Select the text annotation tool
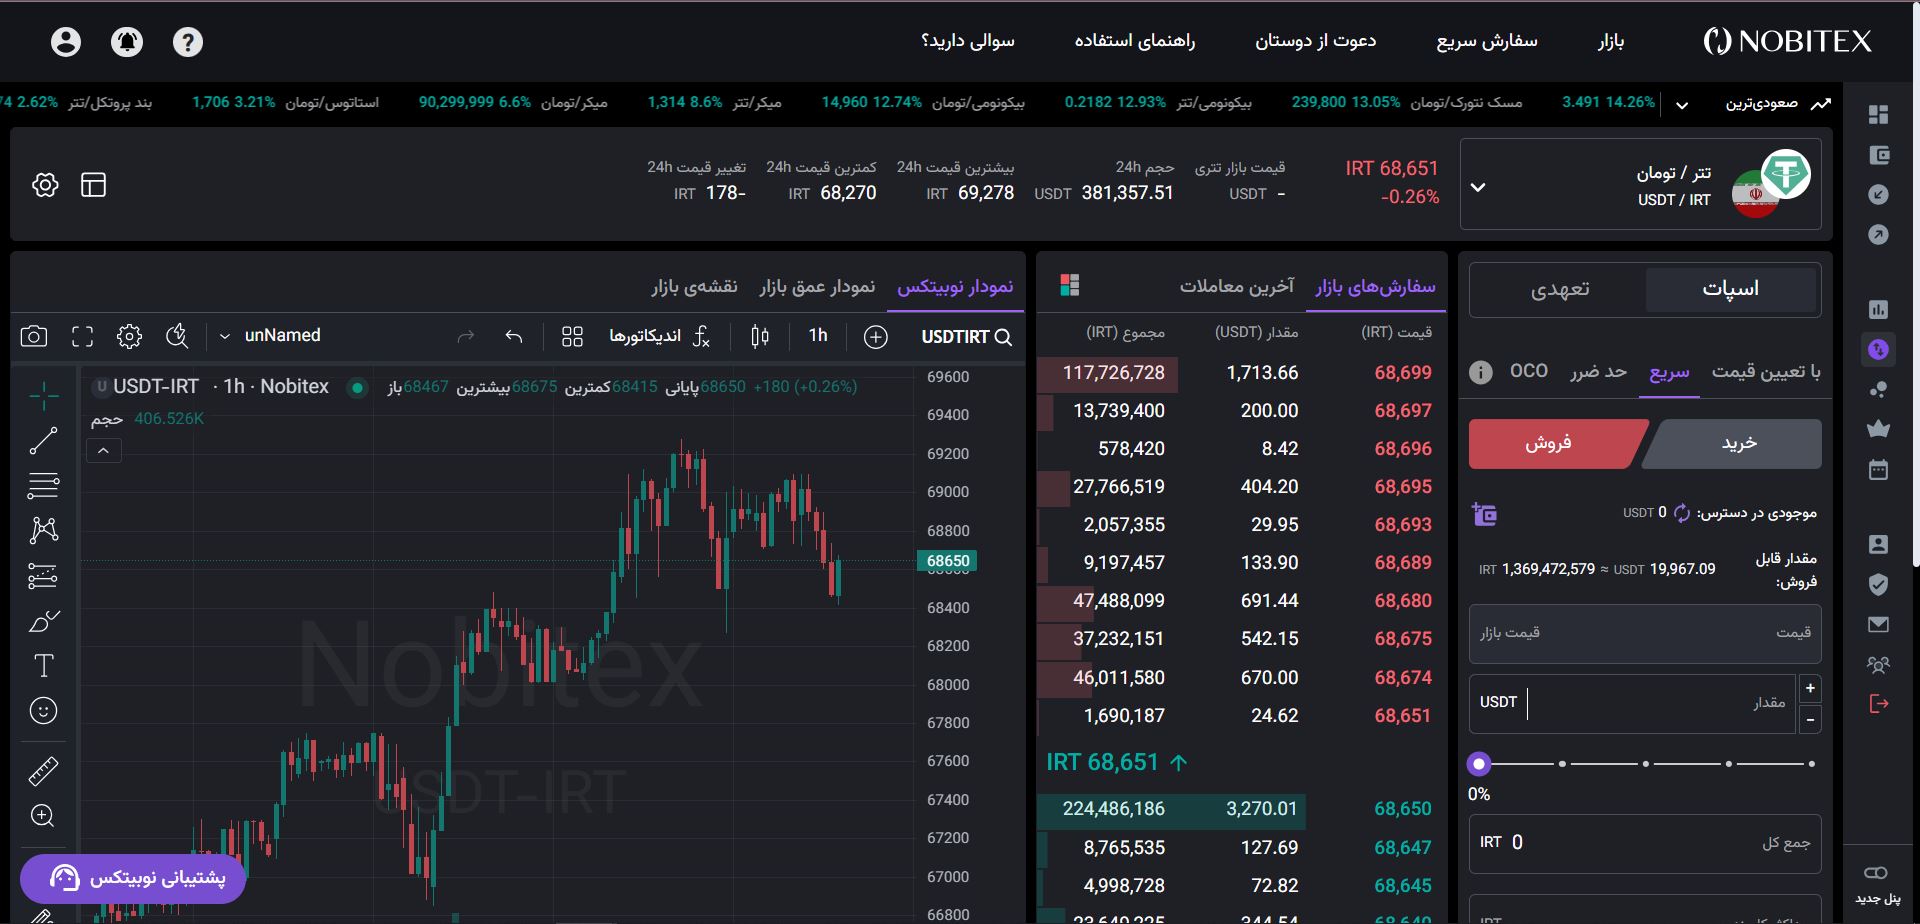This screenshot has height=924, width=1920. [x=43, y=666]
